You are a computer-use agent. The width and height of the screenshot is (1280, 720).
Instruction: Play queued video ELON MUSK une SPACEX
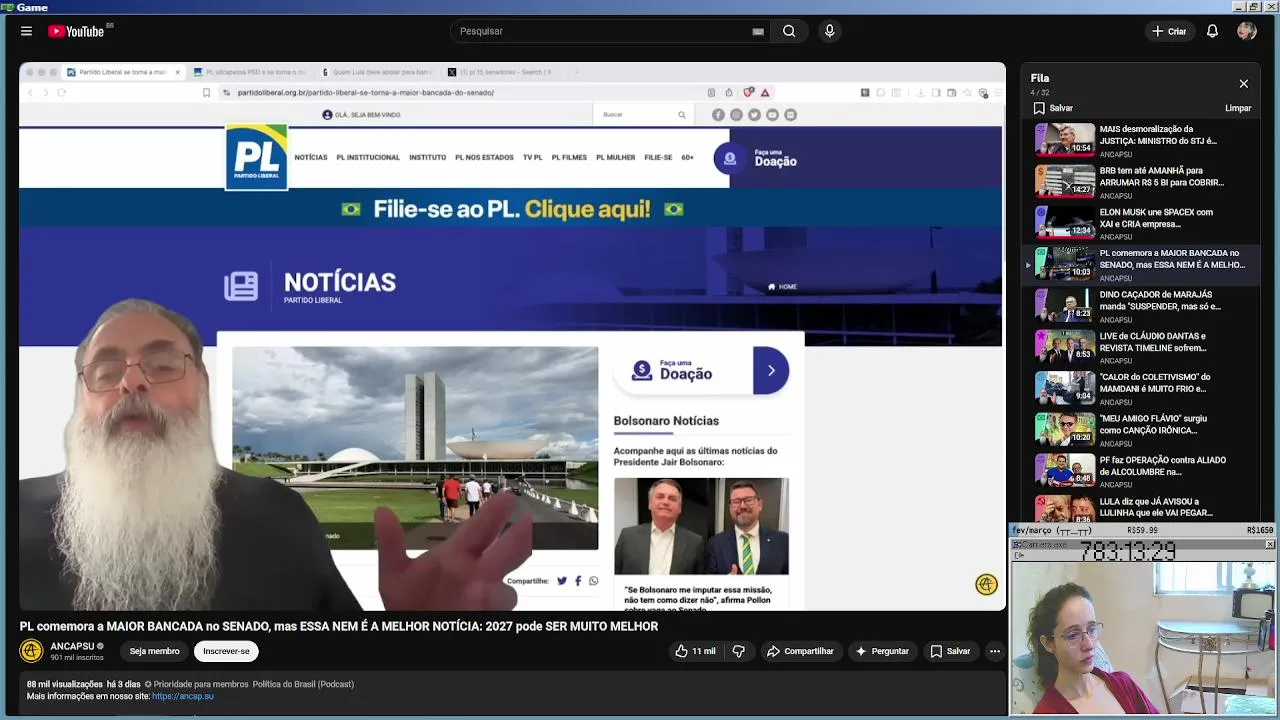tap(1141, 223)
